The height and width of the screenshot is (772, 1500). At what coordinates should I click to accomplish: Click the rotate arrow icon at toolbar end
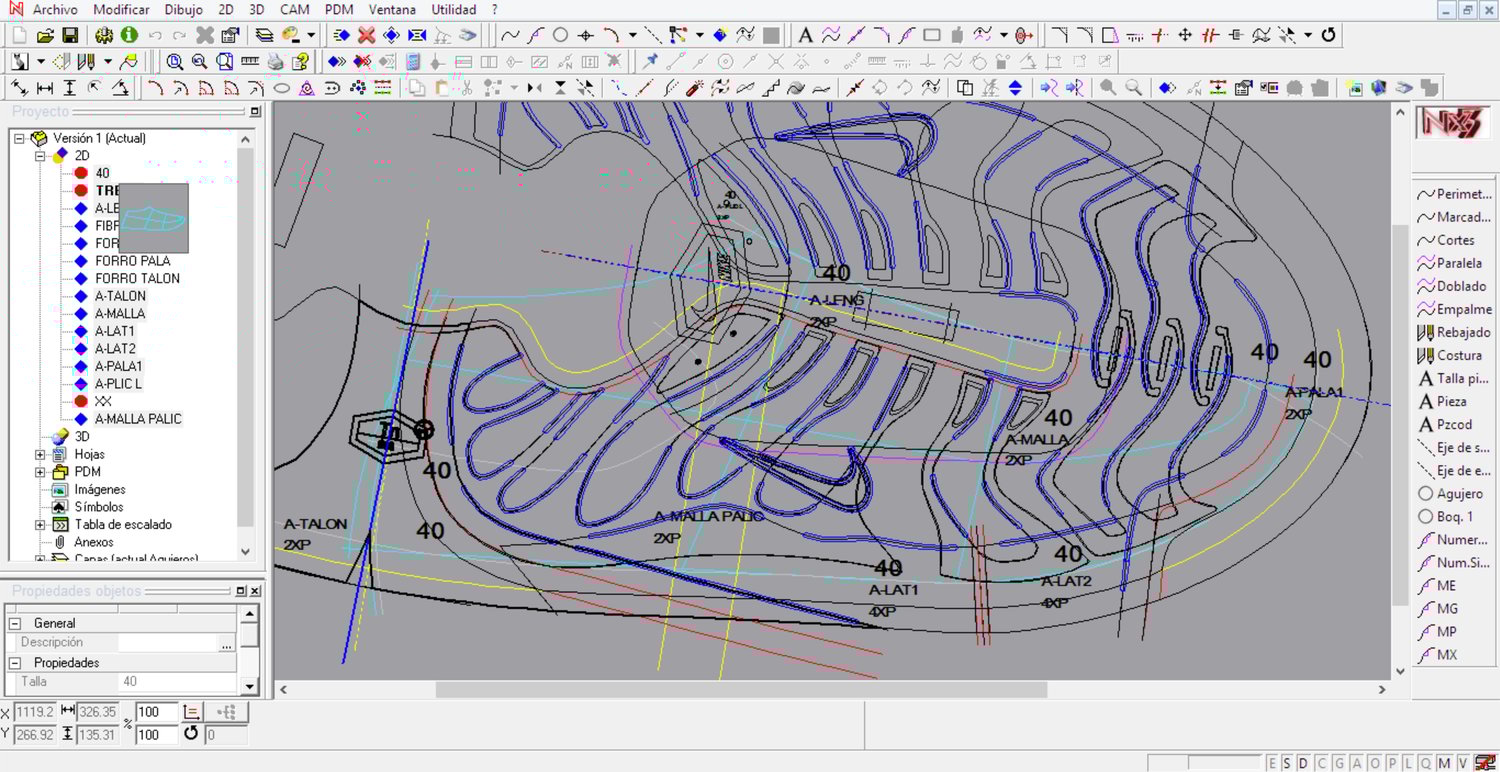tap(1328, 35)
